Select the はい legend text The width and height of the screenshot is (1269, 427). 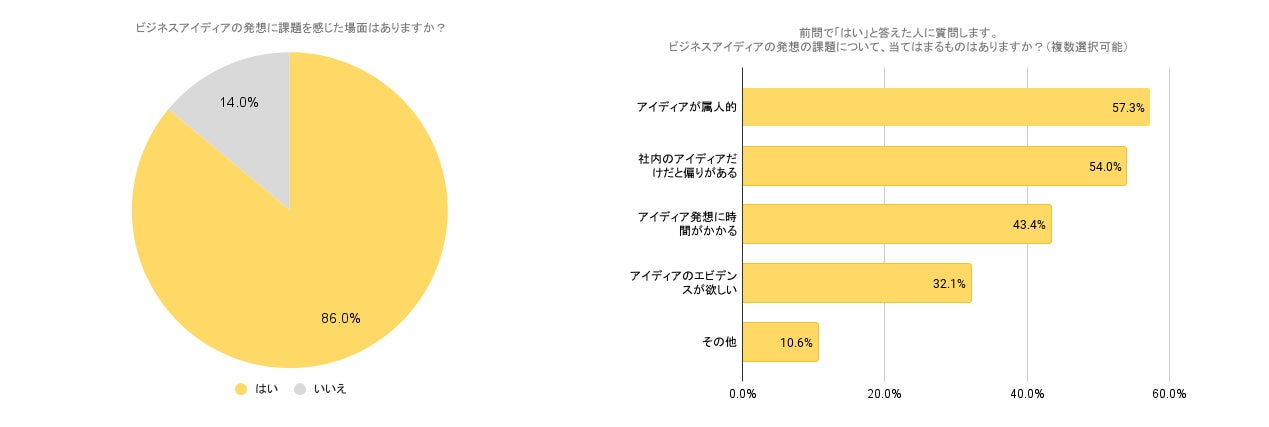pyautogui.click(x=267, y=389)
